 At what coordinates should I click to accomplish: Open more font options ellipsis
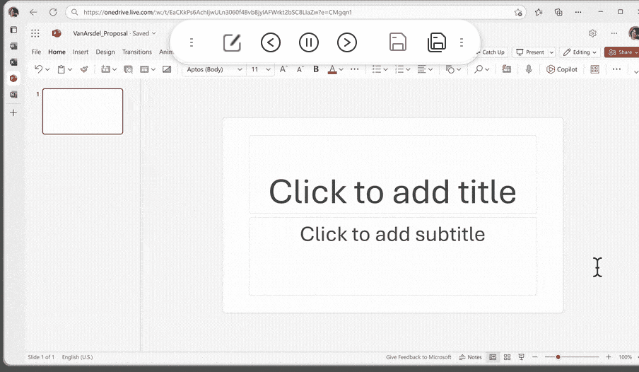coord(355,69)
